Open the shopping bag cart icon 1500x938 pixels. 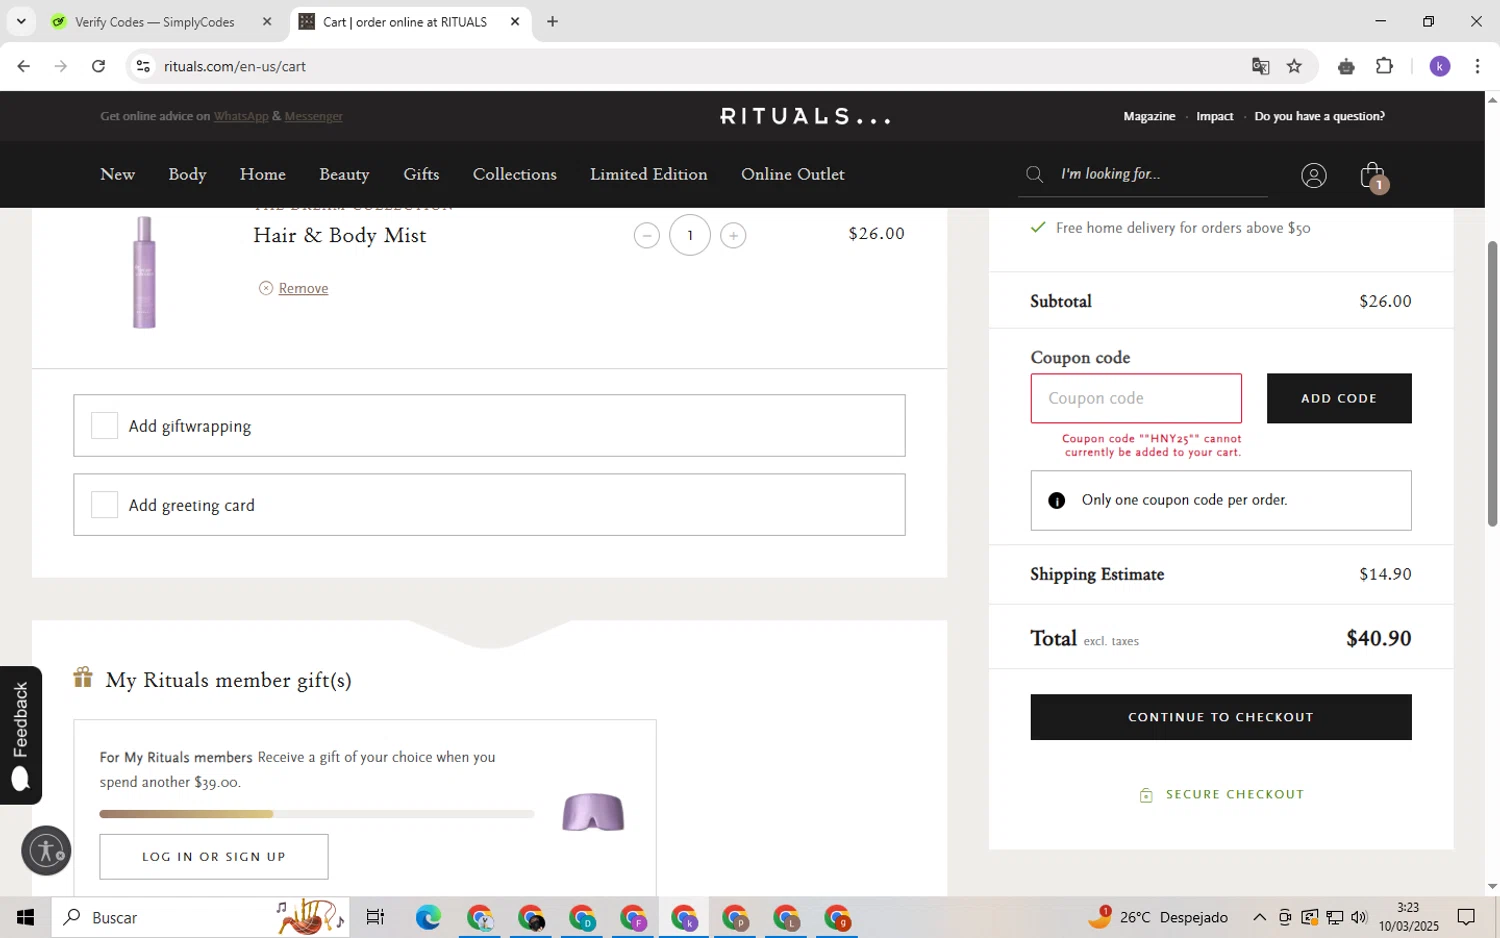click(1374, 176)
